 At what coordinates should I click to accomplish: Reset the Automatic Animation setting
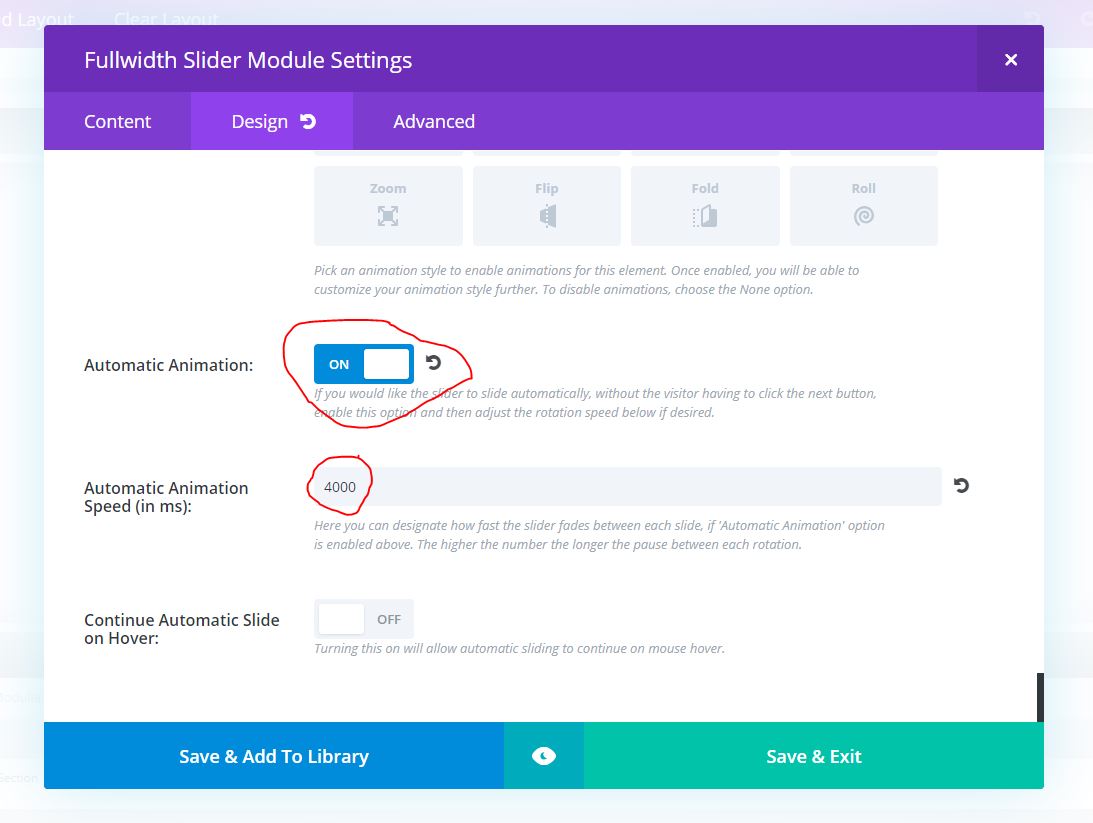(434, 363)
